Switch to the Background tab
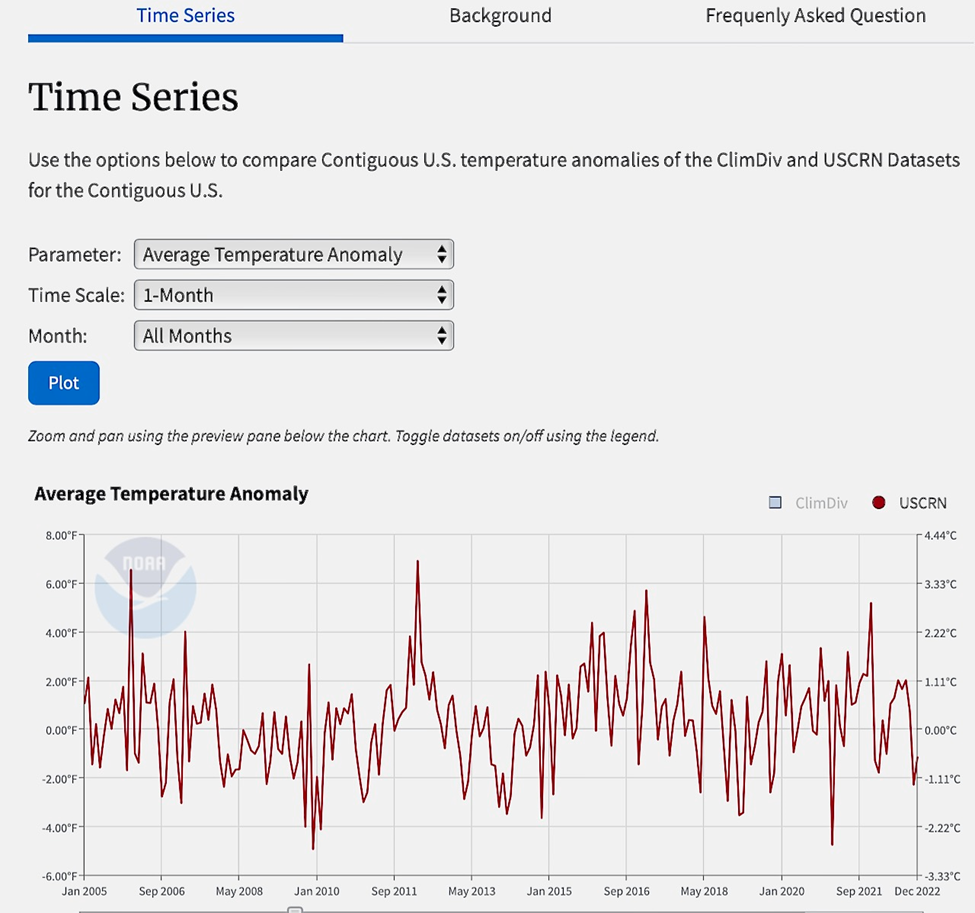975x913 pixels. coord(500,16)
